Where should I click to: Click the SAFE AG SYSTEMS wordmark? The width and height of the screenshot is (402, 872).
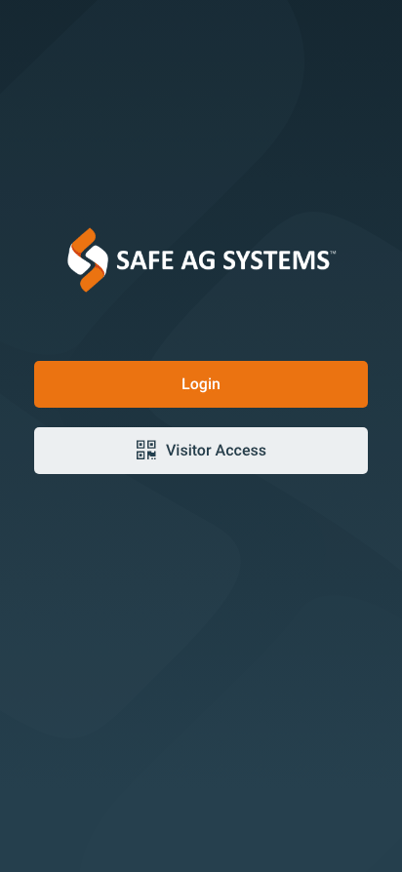click(223, 260)
